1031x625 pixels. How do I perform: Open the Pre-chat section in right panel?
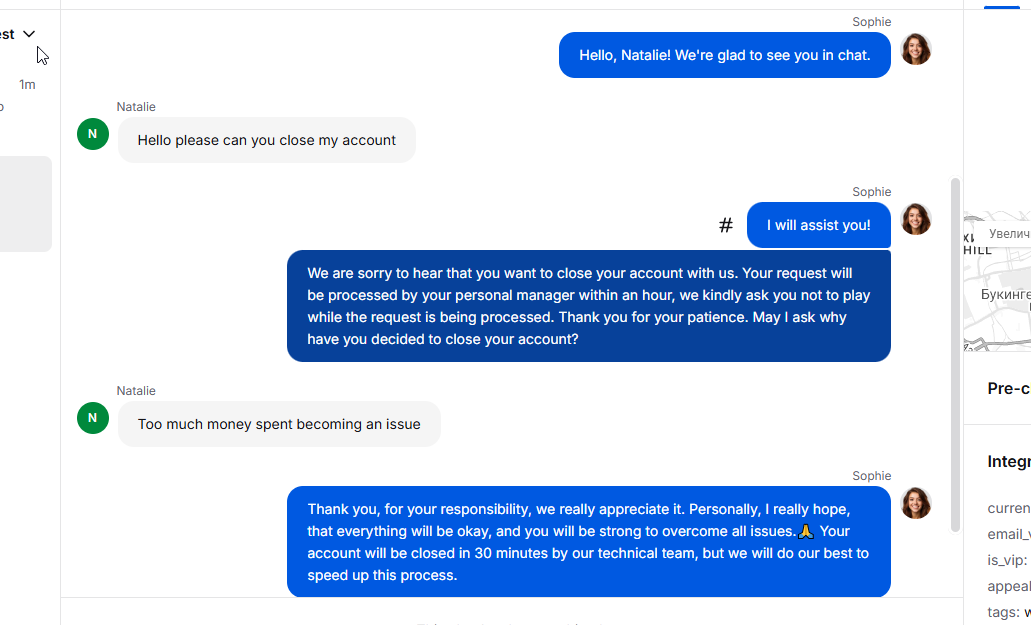(x=1009, y=388)
